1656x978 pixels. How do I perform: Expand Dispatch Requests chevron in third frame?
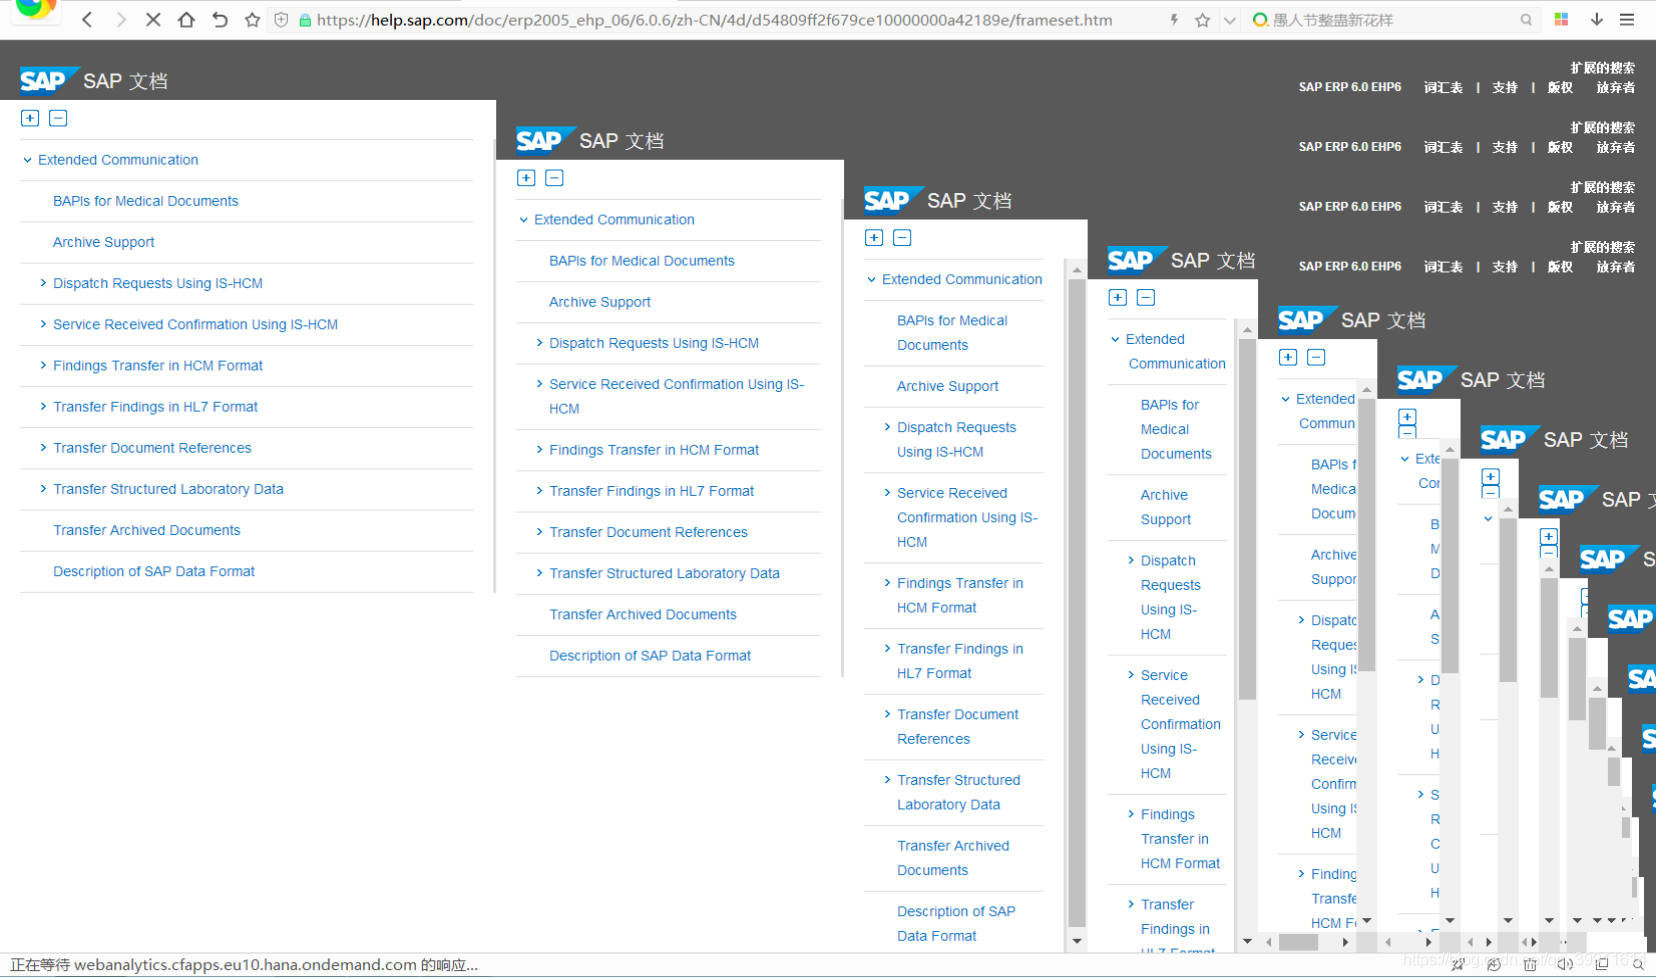[x=887, y=427]
